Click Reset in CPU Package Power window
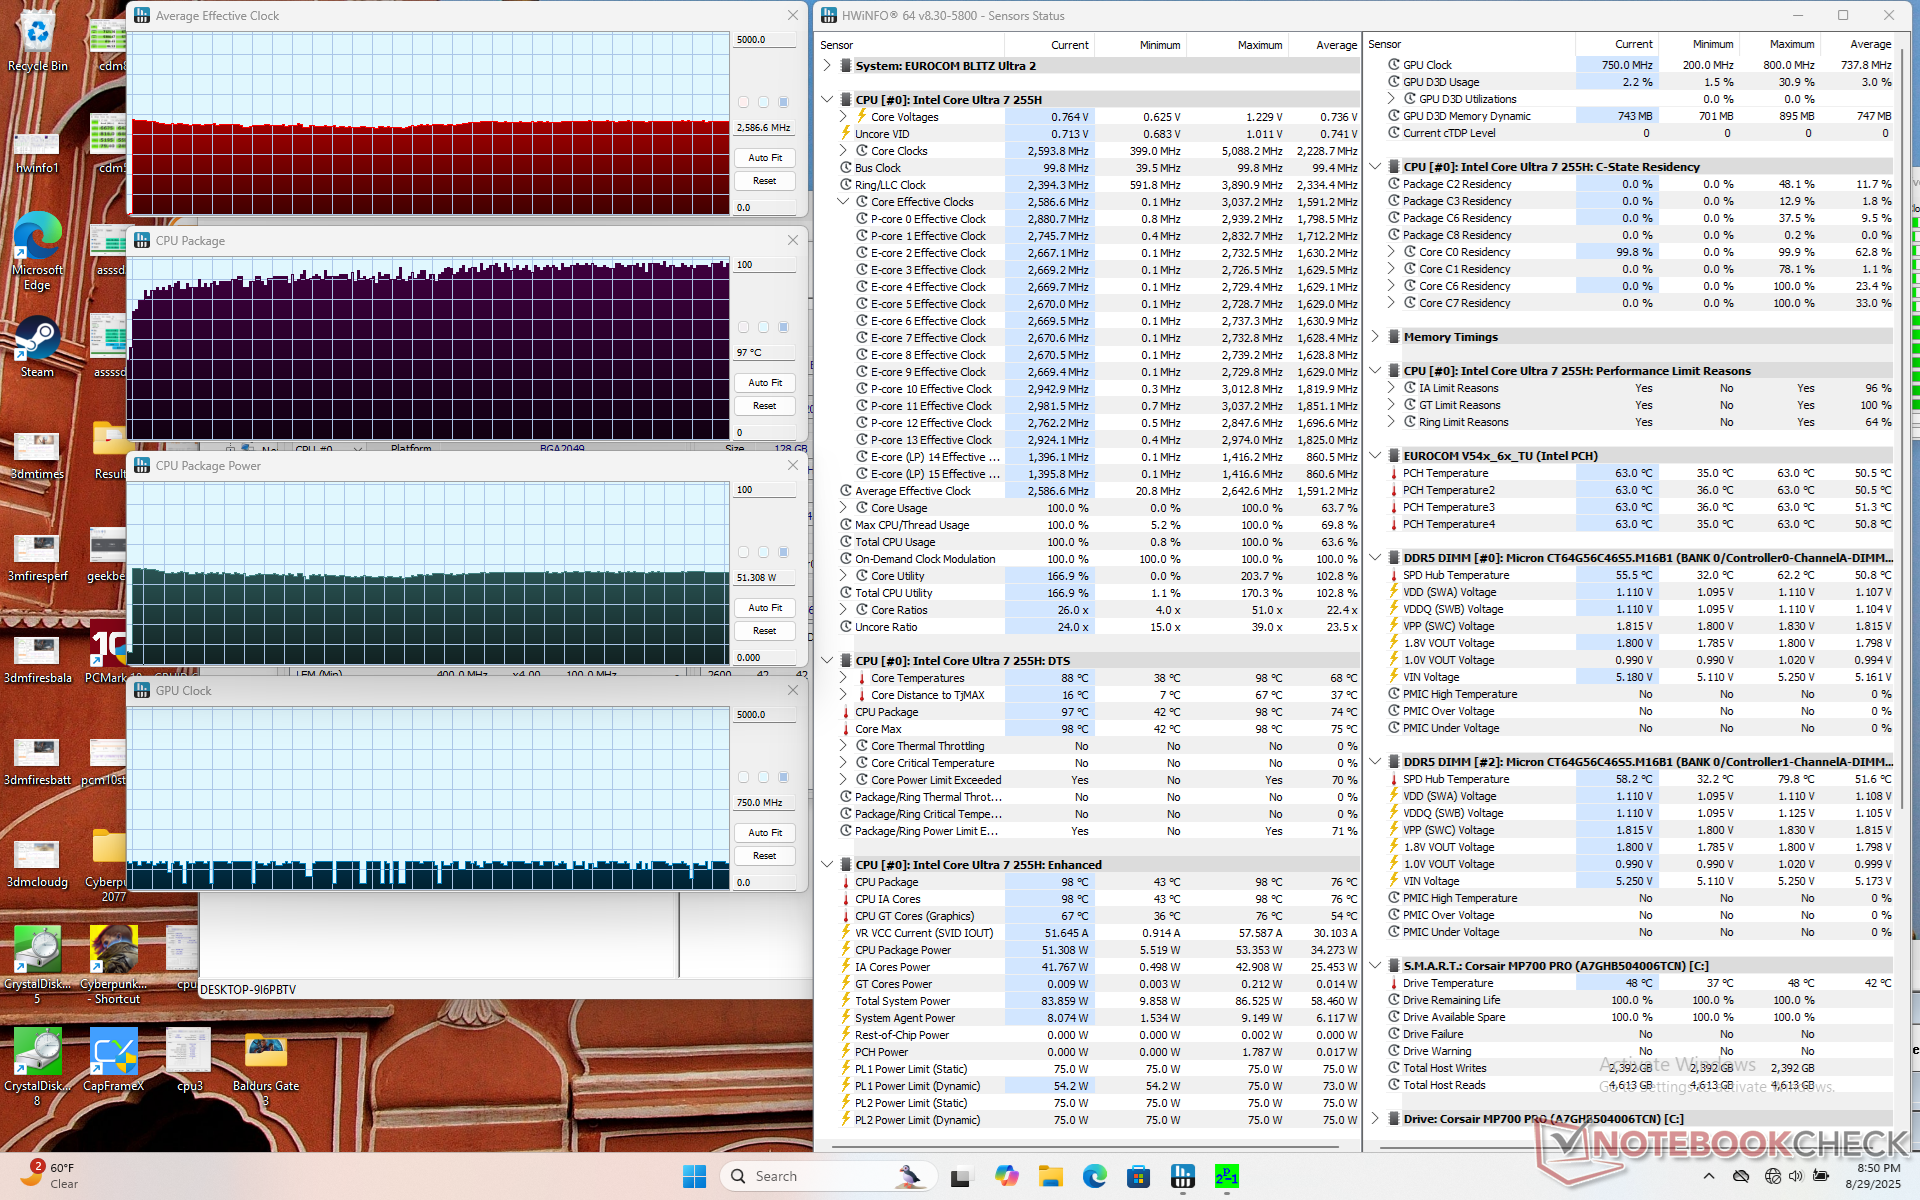 (765, 631)
